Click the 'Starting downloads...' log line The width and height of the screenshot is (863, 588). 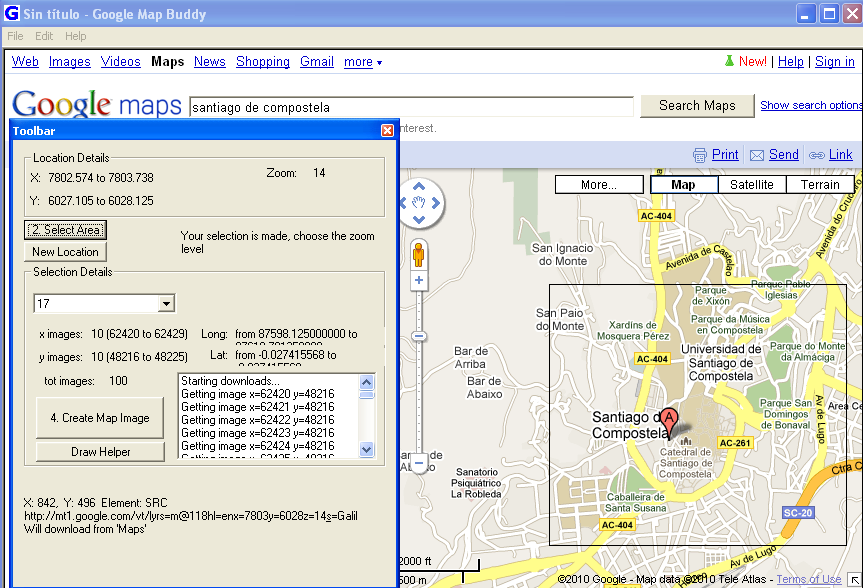coord(230,381)
